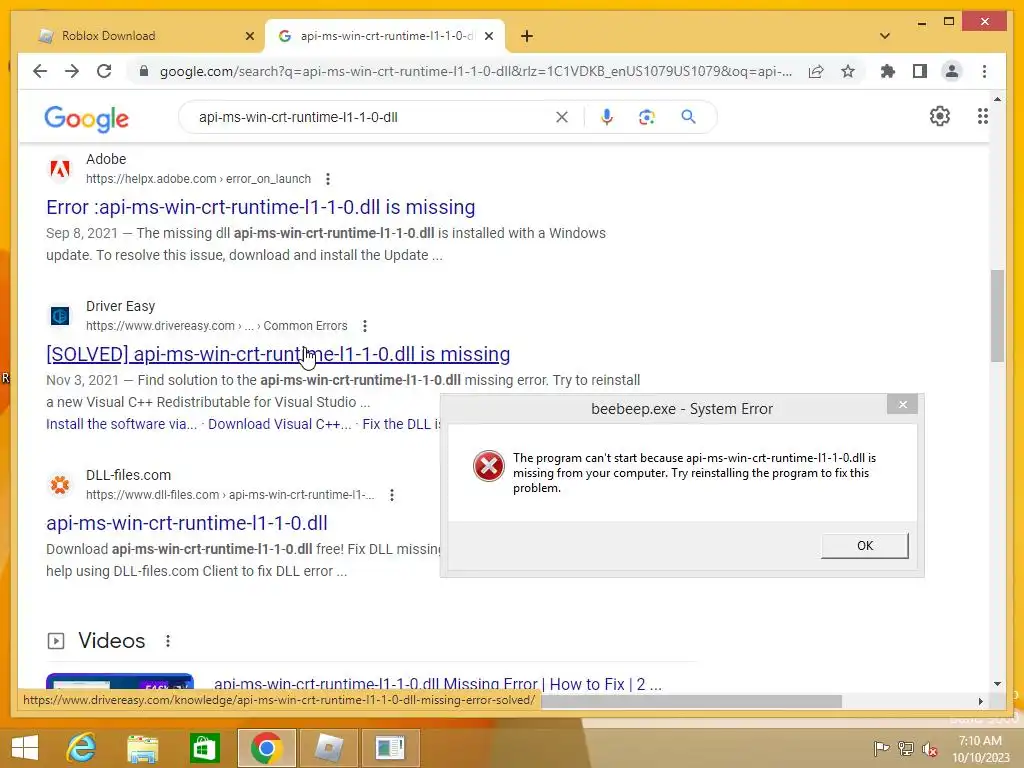Click the browser address bar URL
Image resolution: width=1024 pixels, height=768 pixels.
[x=475, y=71]
